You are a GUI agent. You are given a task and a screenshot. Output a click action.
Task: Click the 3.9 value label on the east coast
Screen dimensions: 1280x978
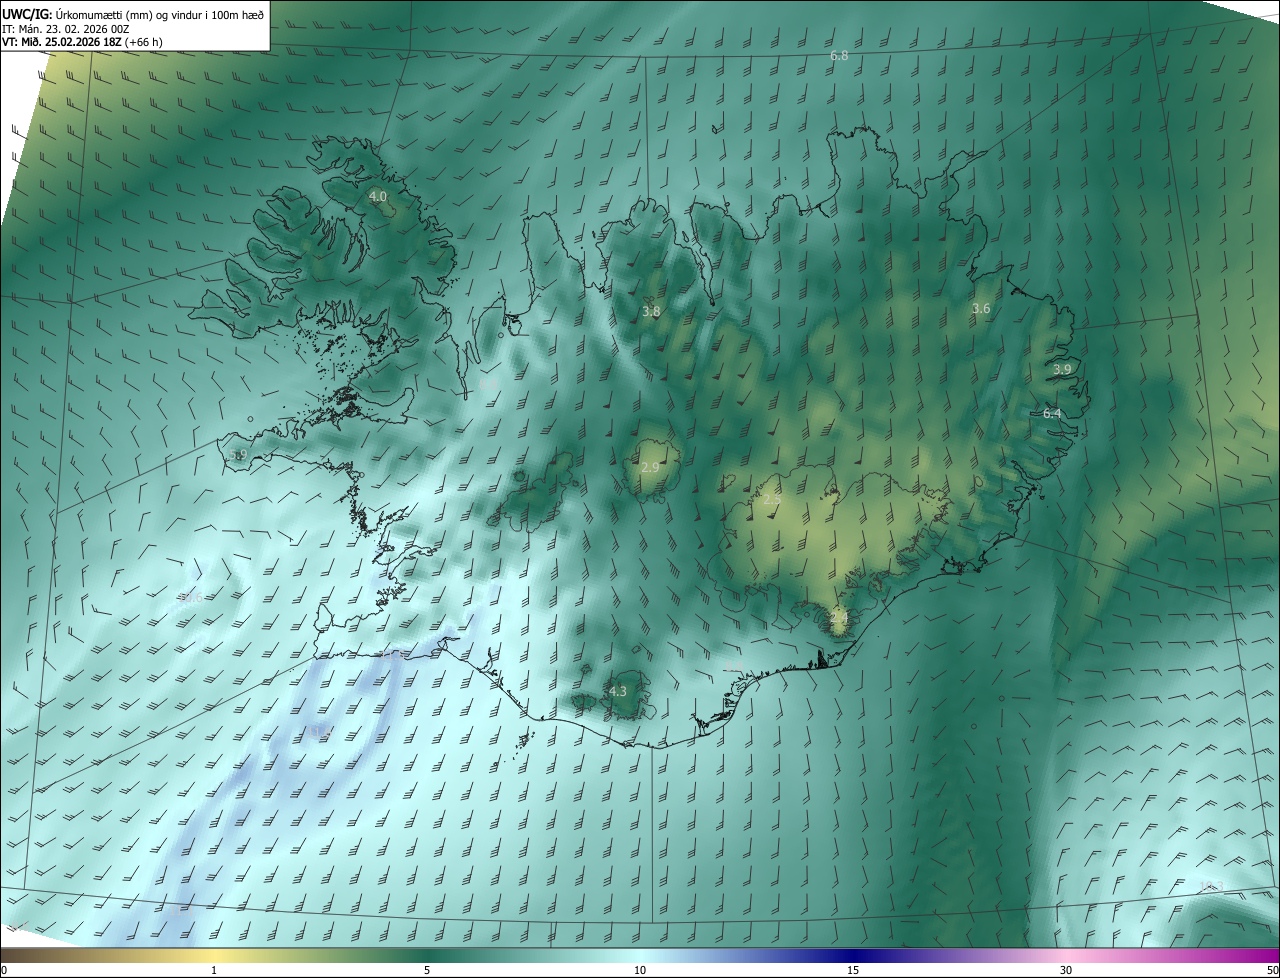click(x=1062, y=370)
